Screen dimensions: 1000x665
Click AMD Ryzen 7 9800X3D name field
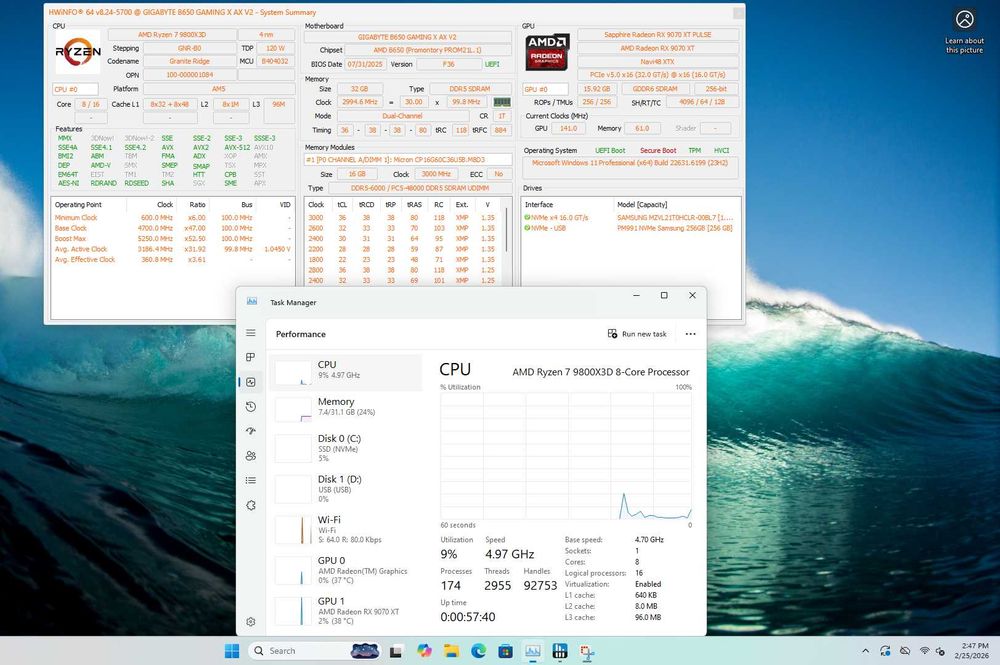click(x=172, y=35)
